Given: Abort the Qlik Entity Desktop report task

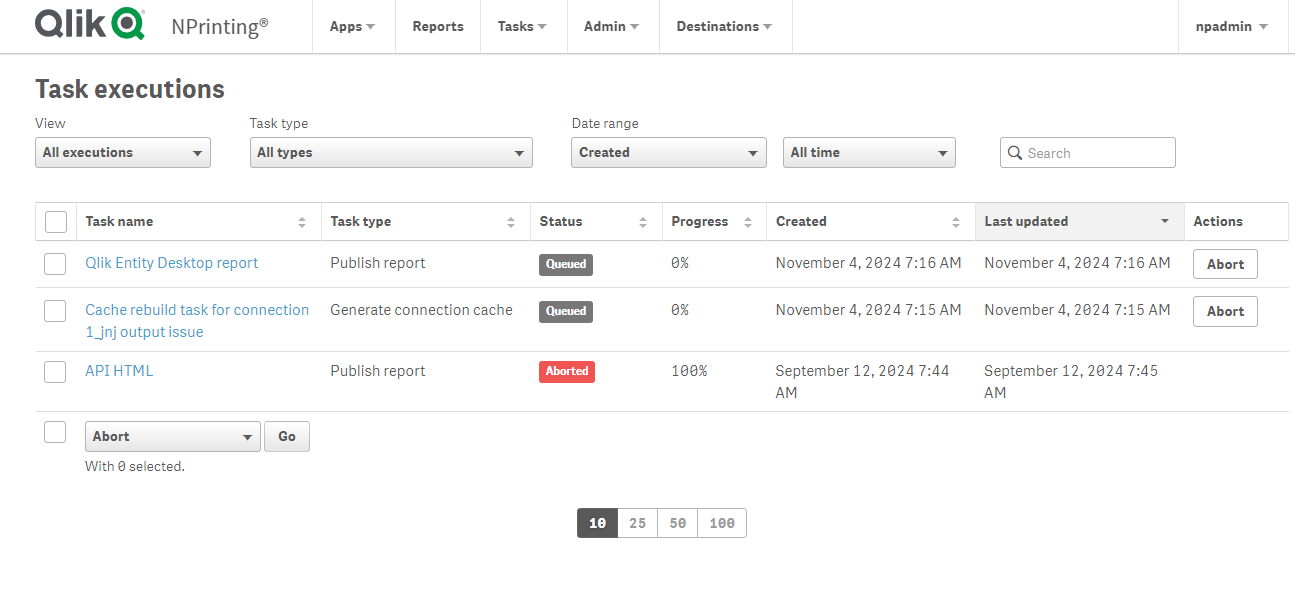Looking at the screenshot, I should (1225, 264).
